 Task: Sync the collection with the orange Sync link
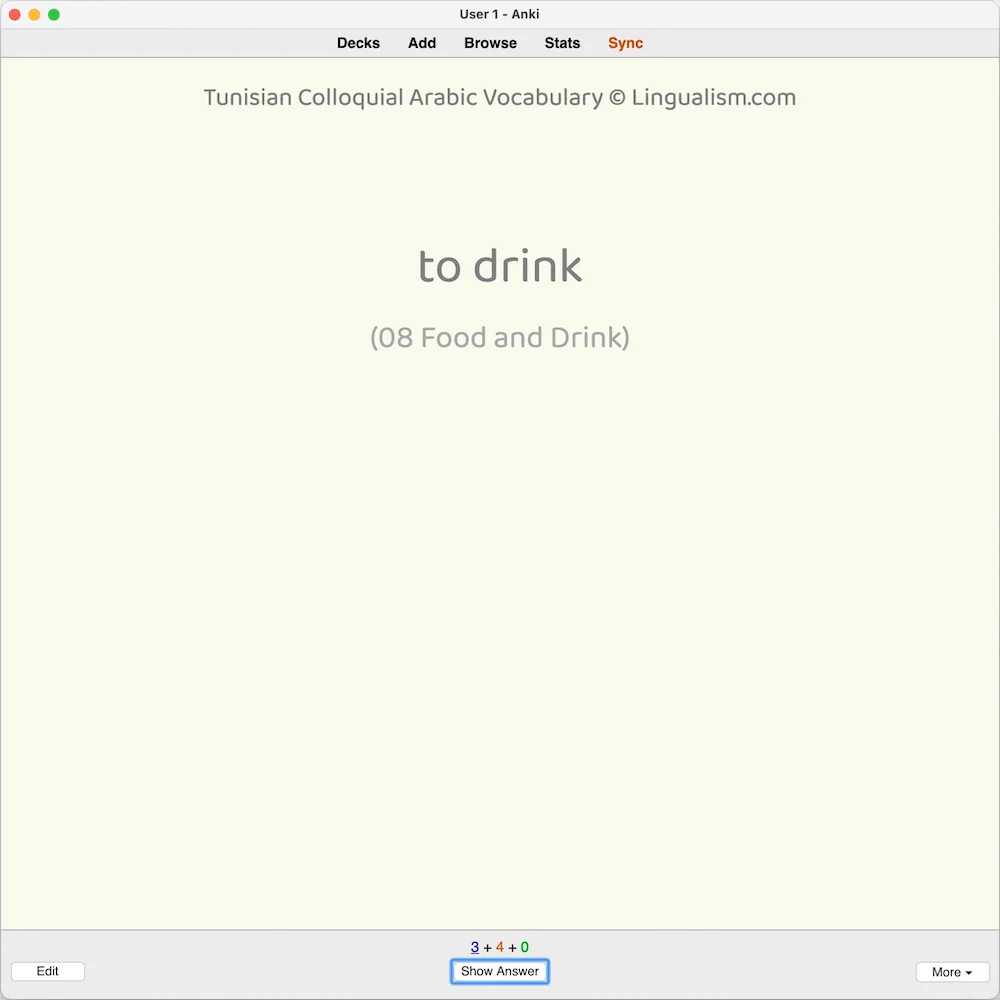coord(625,43)
